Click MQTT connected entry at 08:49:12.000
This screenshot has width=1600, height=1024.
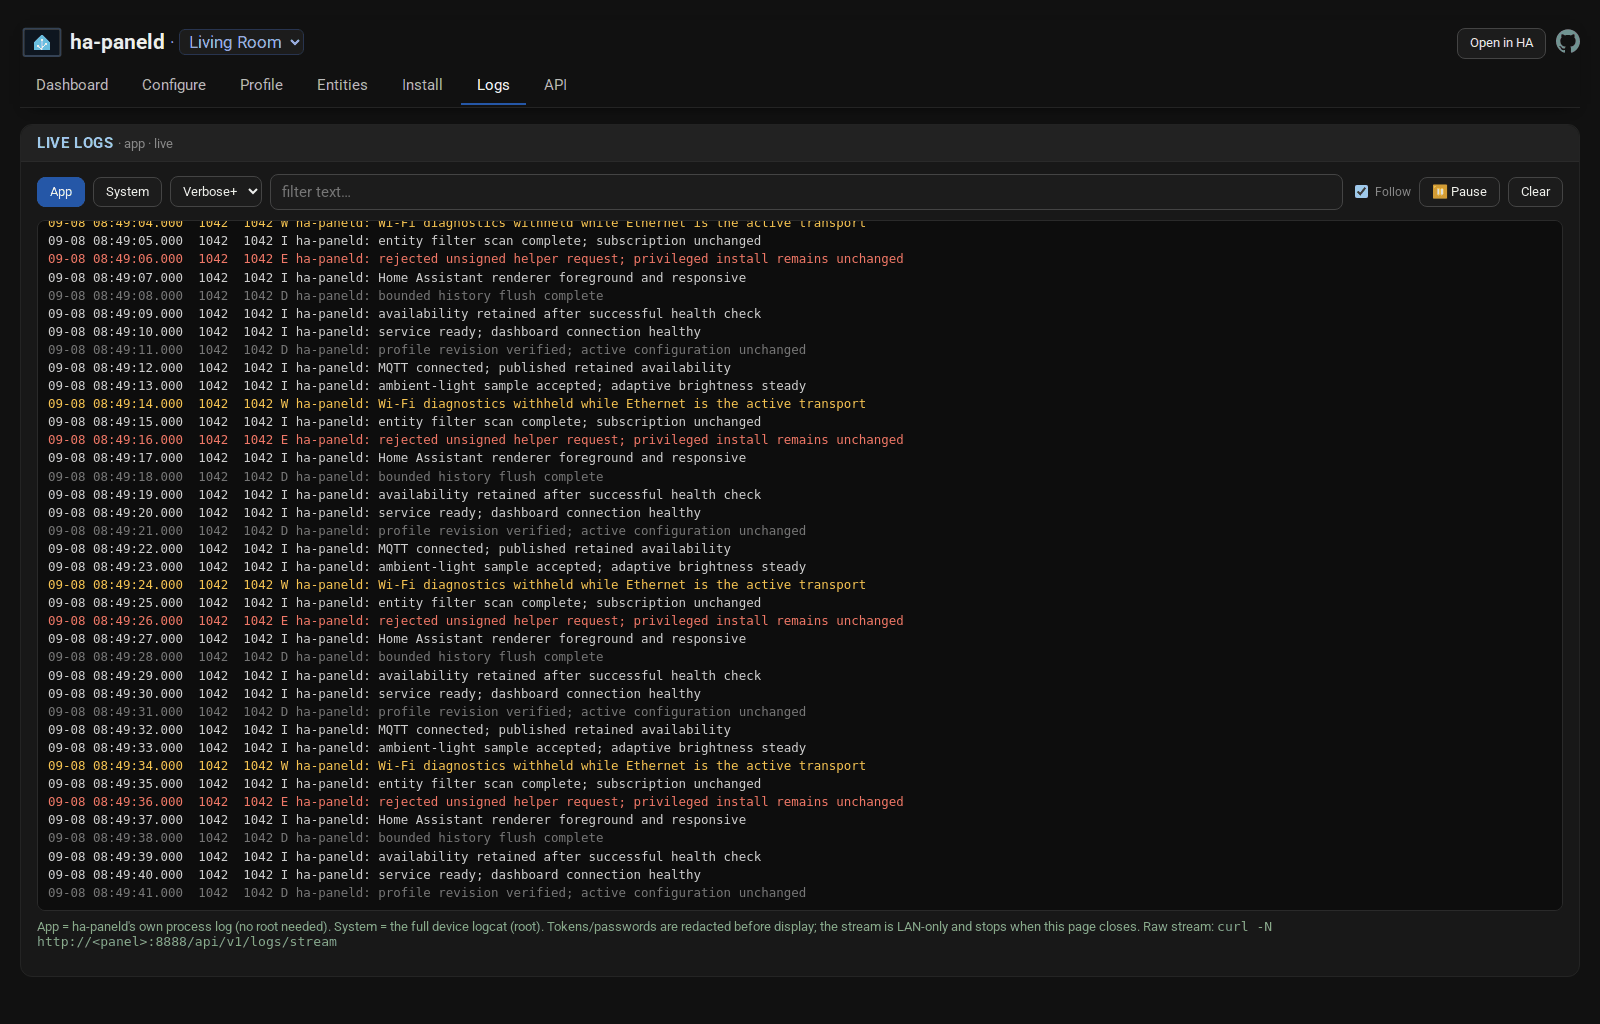389,368
